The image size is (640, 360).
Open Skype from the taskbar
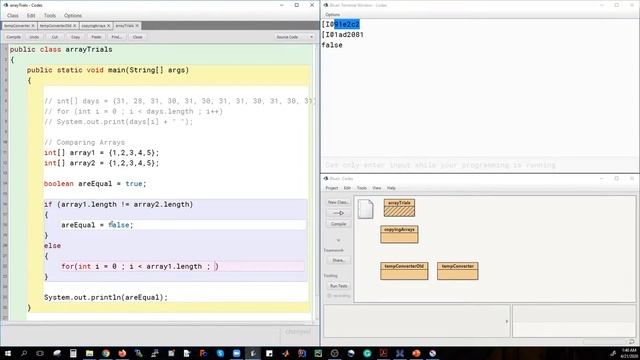click(220, 353)
